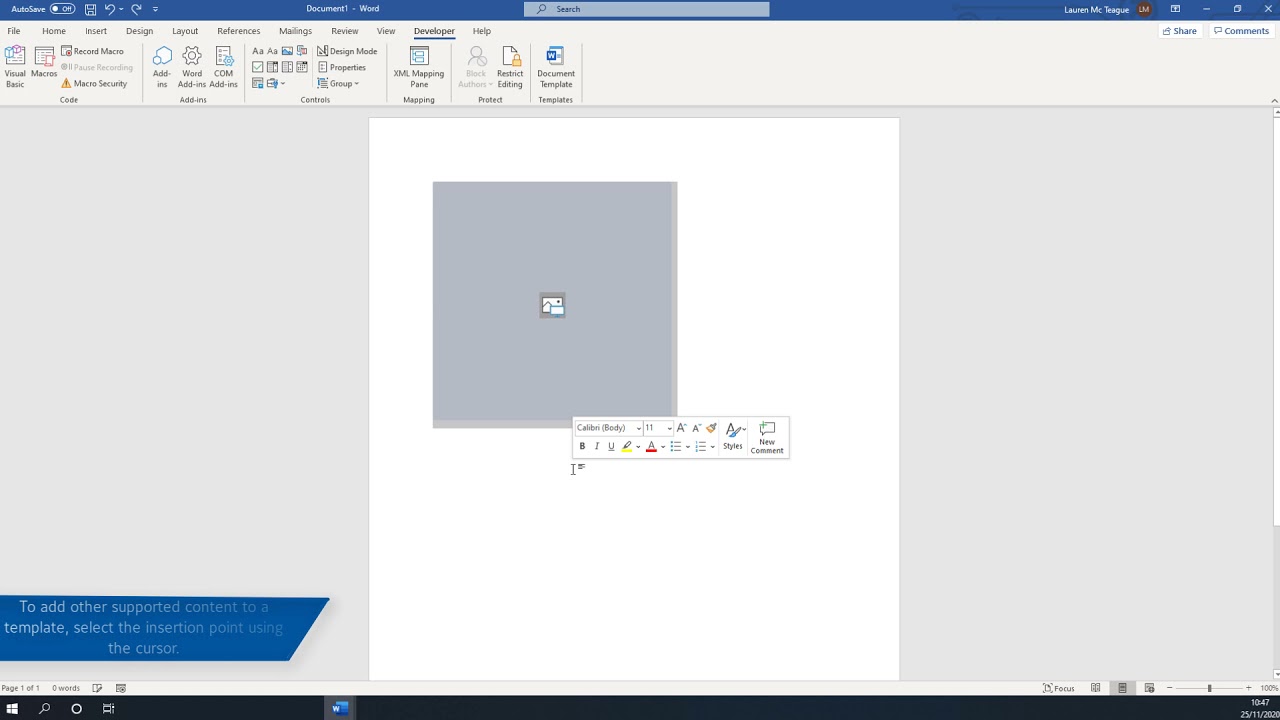Switch to the Design tab
Image resolution: width=1280 pixels, height=720 pixels.
(139, 31)
